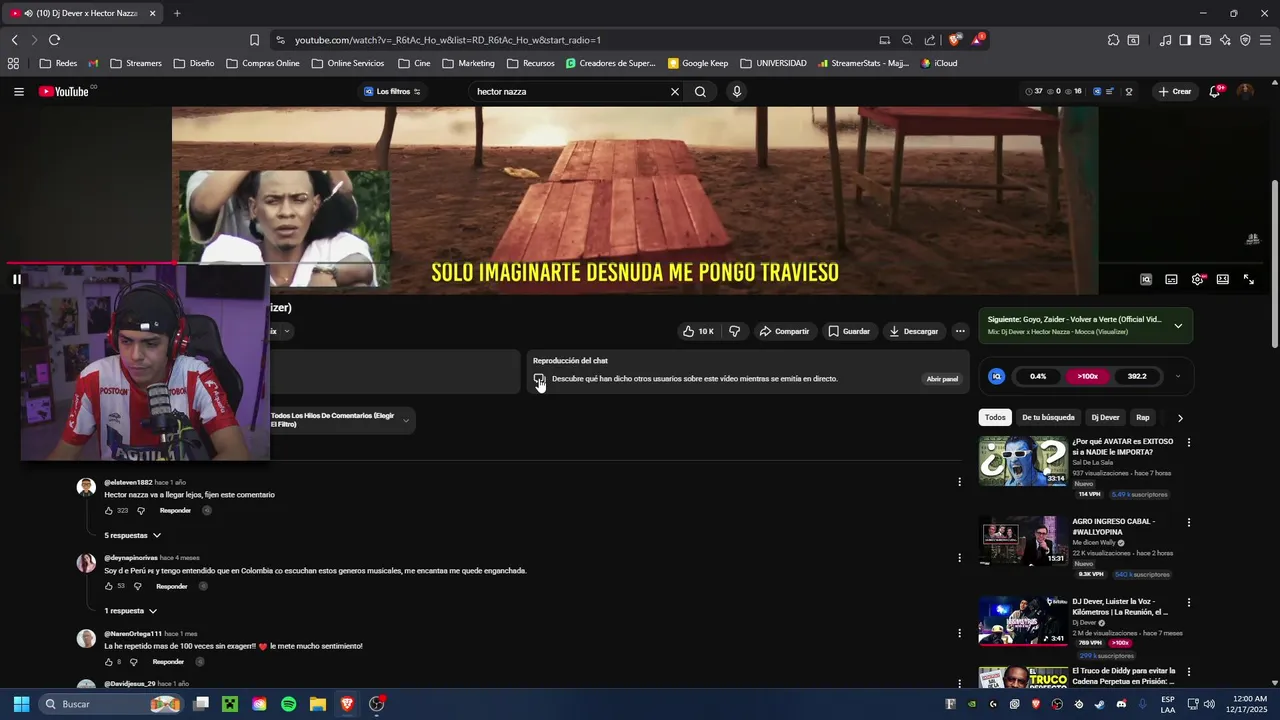Click the video progress bar
This screenshot has height=720, width=1280.
tap(635, 264)
